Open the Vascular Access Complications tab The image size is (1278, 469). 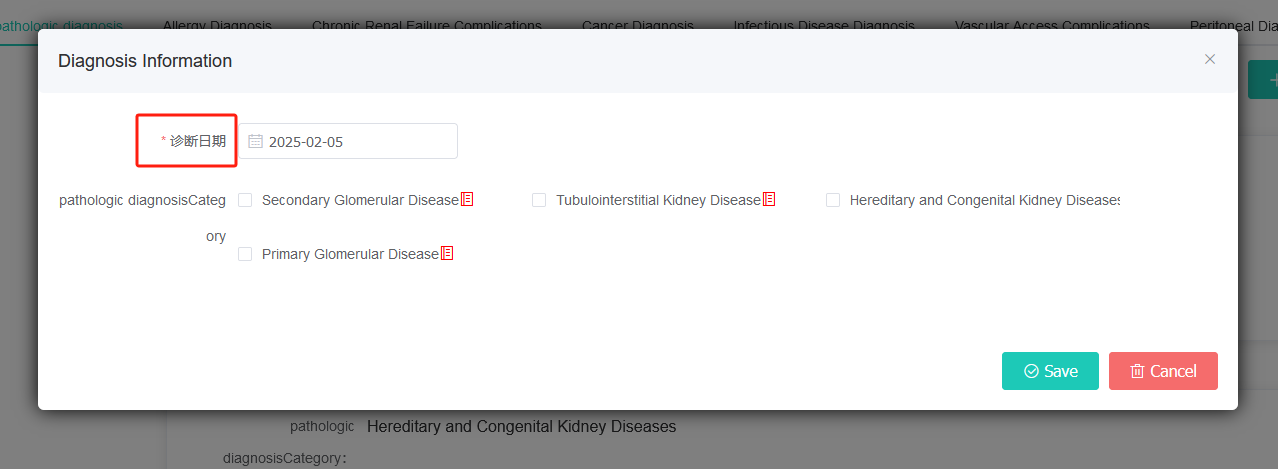tap(1052, 25)
